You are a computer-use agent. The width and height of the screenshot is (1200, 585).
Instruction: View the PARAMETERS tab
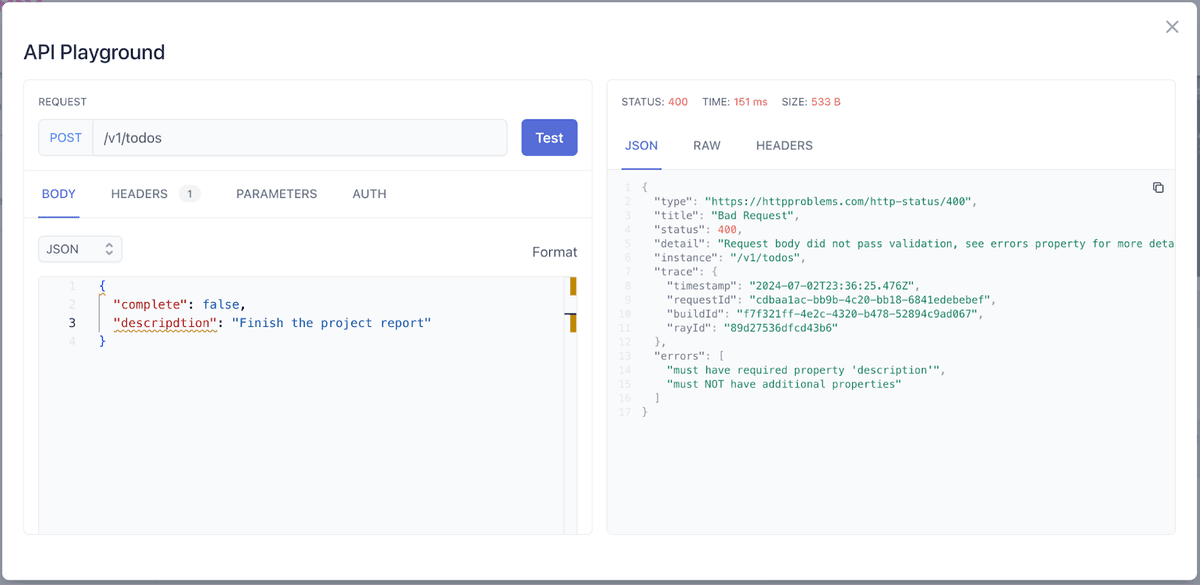276,193
